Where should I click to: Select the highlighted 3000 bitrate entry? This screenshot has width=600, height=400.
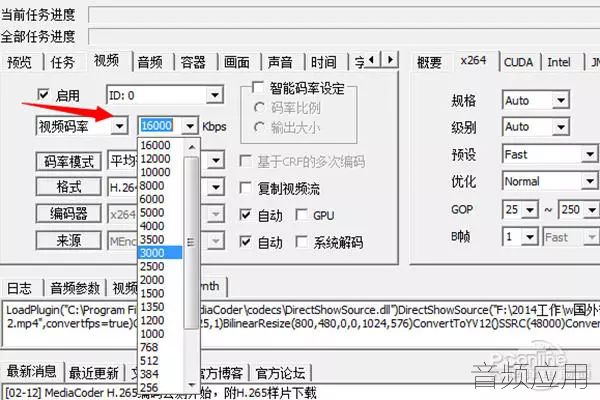(160, 253)
